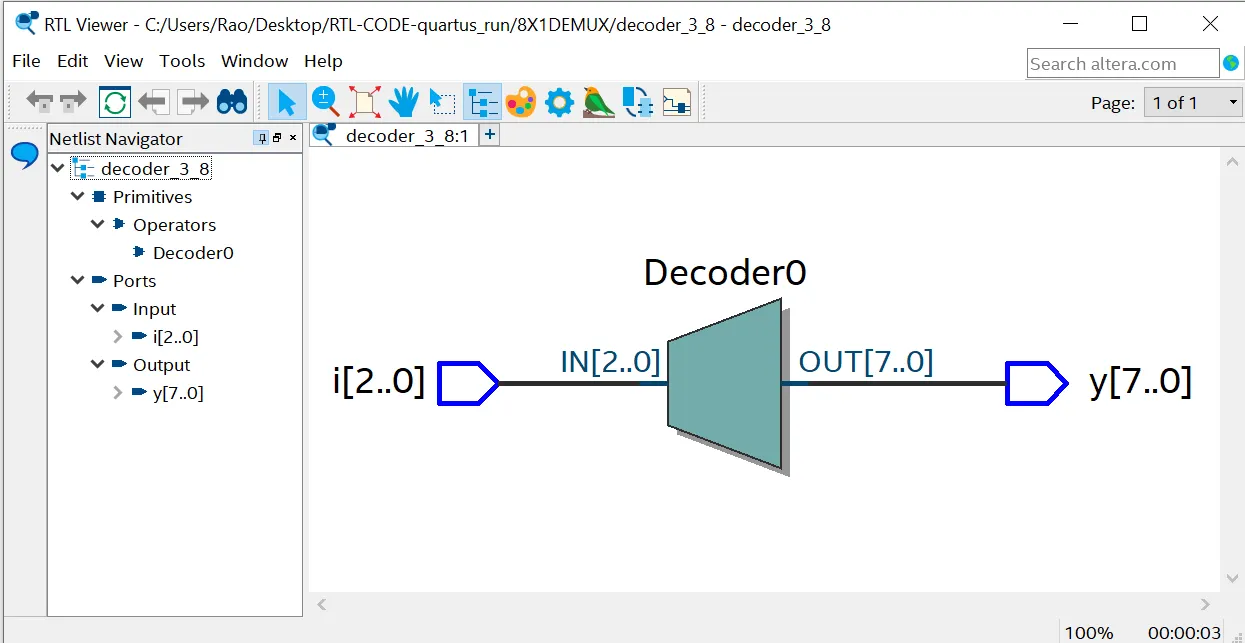Viewport: 1245px width, 643px height.
Task: Toggle the Netlist Navigator panel icon
Action: pyautogui.click(x=482, y=101)
